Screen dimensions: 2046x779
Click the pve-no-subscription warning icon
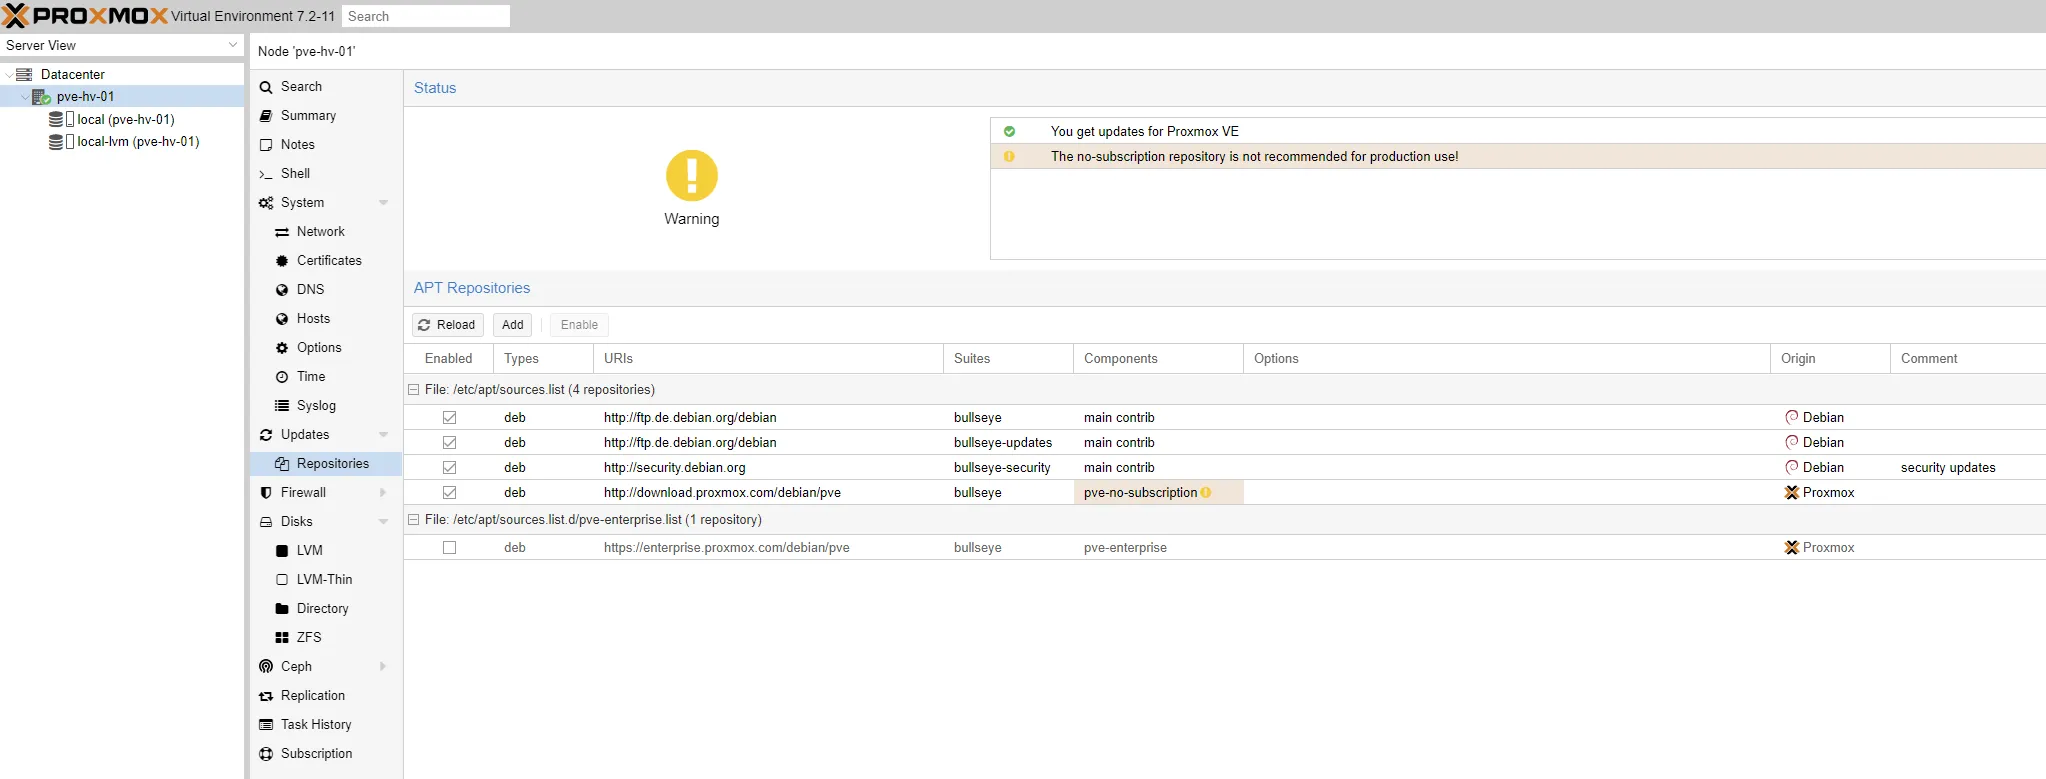[1206, 493]
